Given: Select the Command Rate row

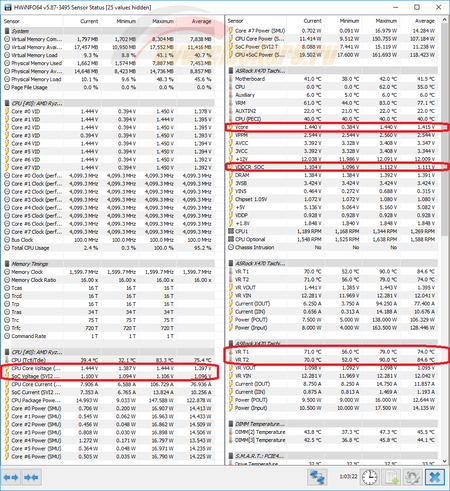Looking at the screenshot, I should click(x=109, y=336).
